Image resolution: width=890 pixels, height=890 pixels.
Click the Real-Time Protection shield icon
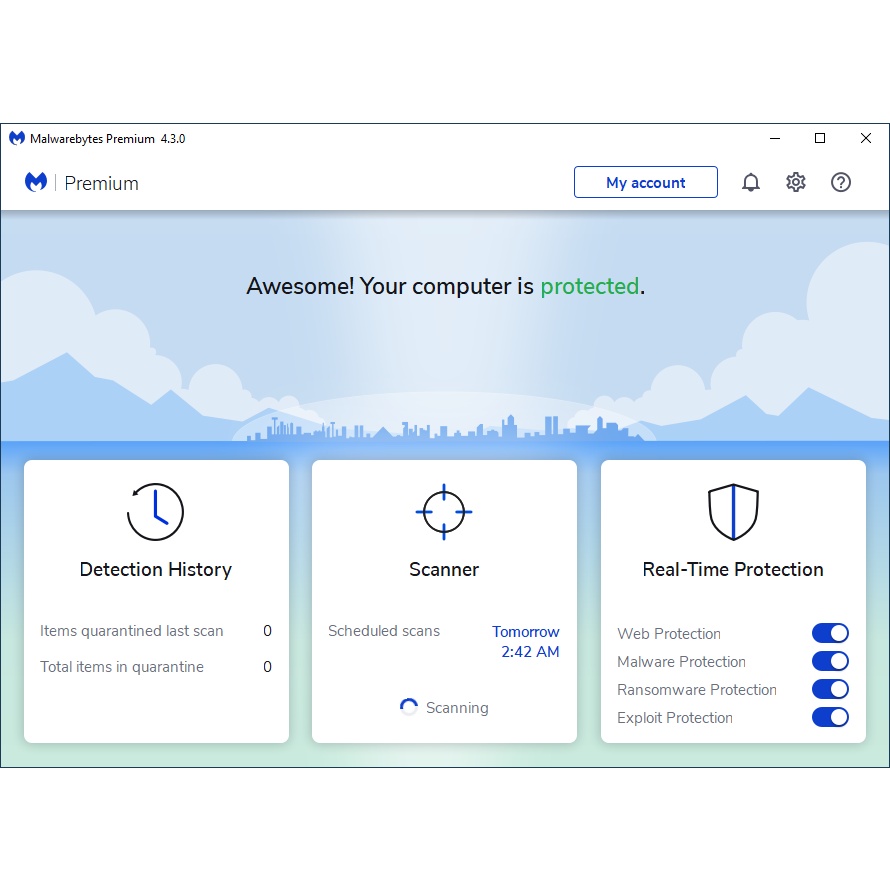coord(733,512)
